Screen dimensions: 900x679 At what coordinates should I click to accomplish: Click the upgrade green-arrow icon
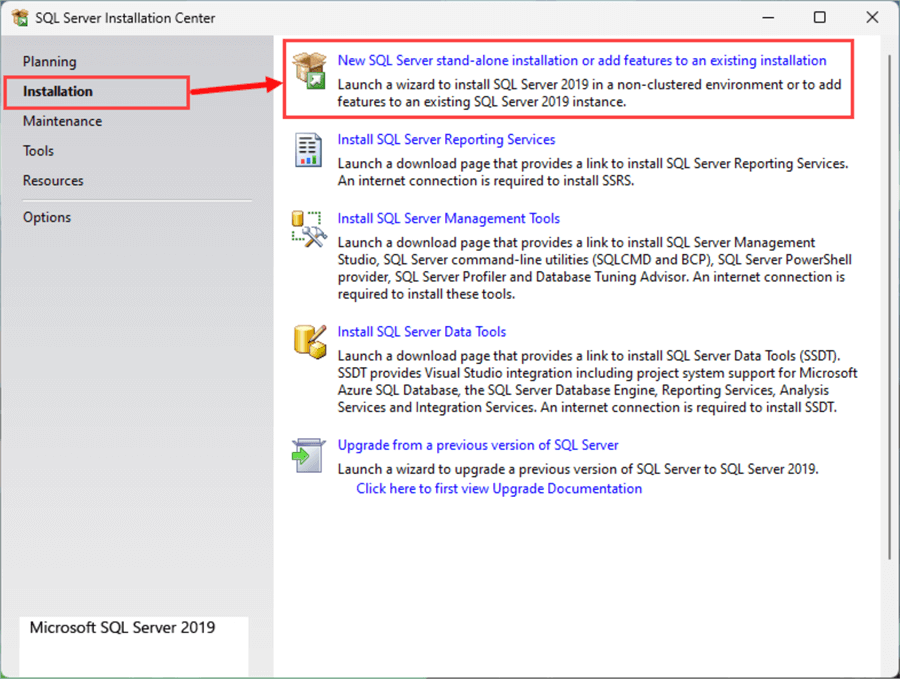pyautogui.click(x=308, y=456)
